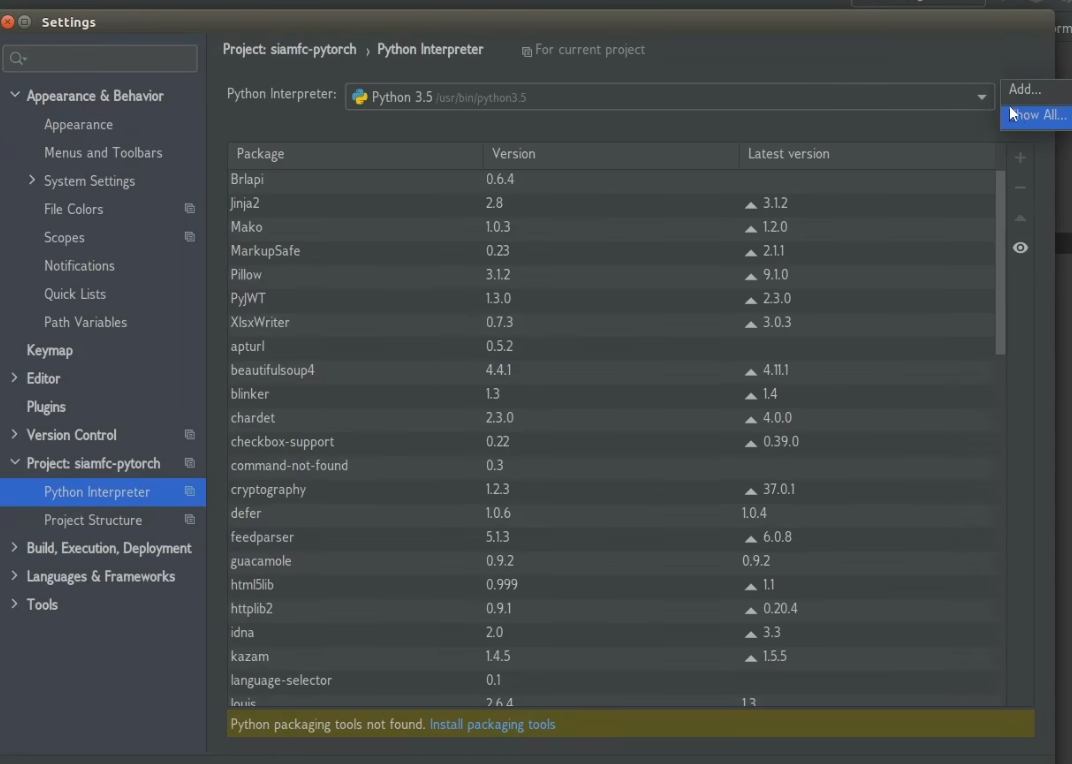
Task: Open the Keymap settings page
Action: 49,350
